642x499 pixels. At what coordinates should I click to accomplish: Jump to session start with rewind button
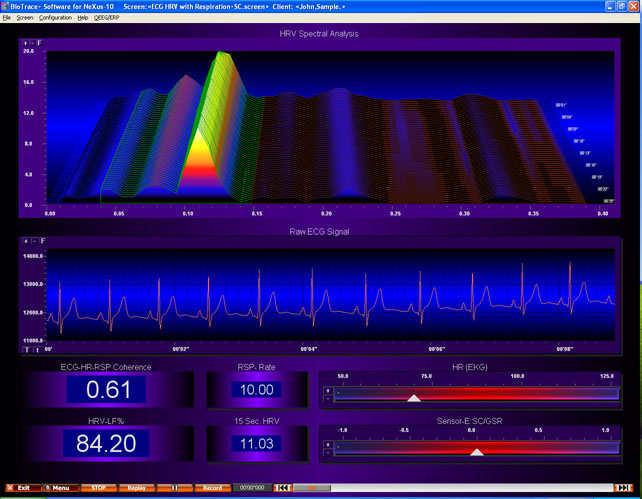pos(283,488)
